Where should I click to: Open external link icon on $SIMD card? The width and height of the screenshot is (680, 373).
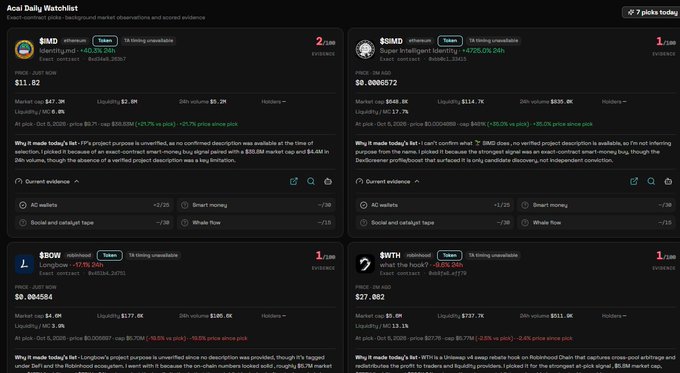pos(634,181)
